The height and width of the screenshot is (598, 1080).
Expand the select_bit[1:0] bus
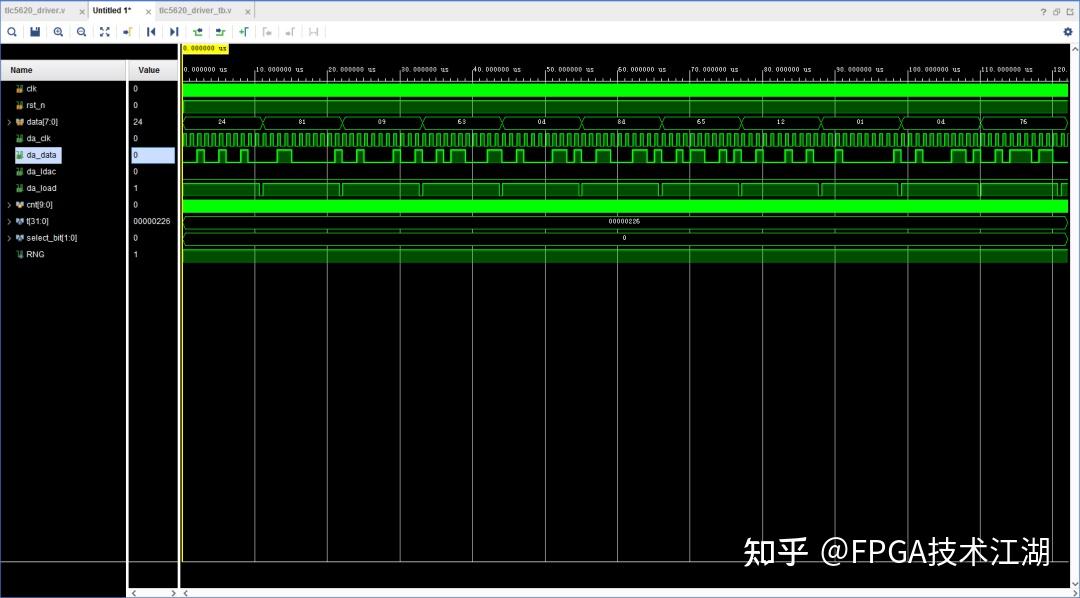coord(9,238)
